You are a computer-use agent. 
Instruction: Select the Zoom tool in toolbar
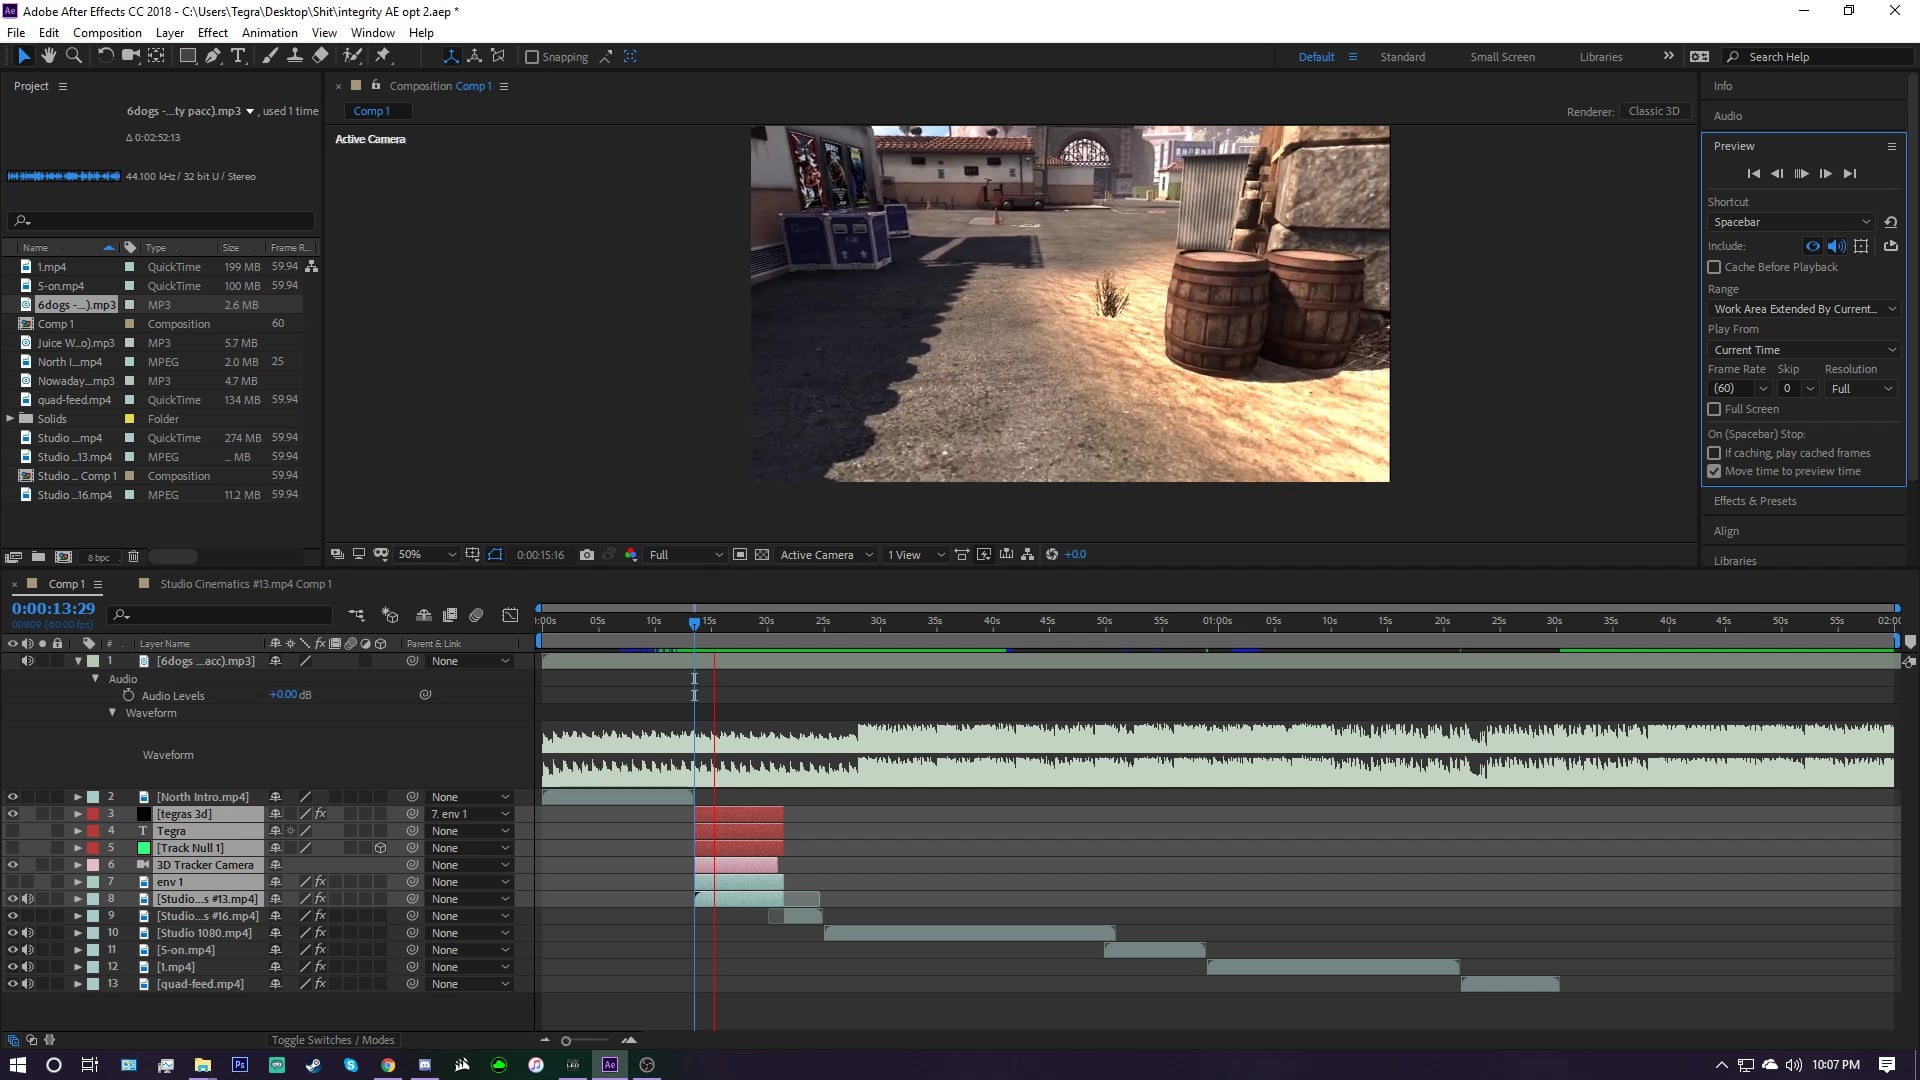click(73, 57)
